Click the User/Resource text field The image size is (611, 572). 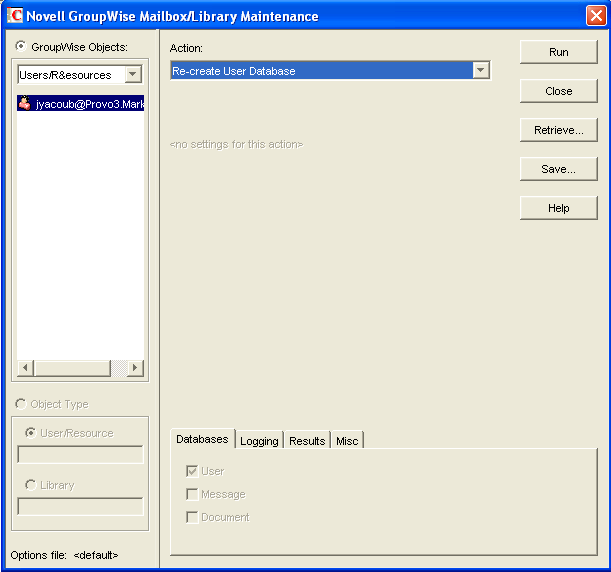(80, 454)
